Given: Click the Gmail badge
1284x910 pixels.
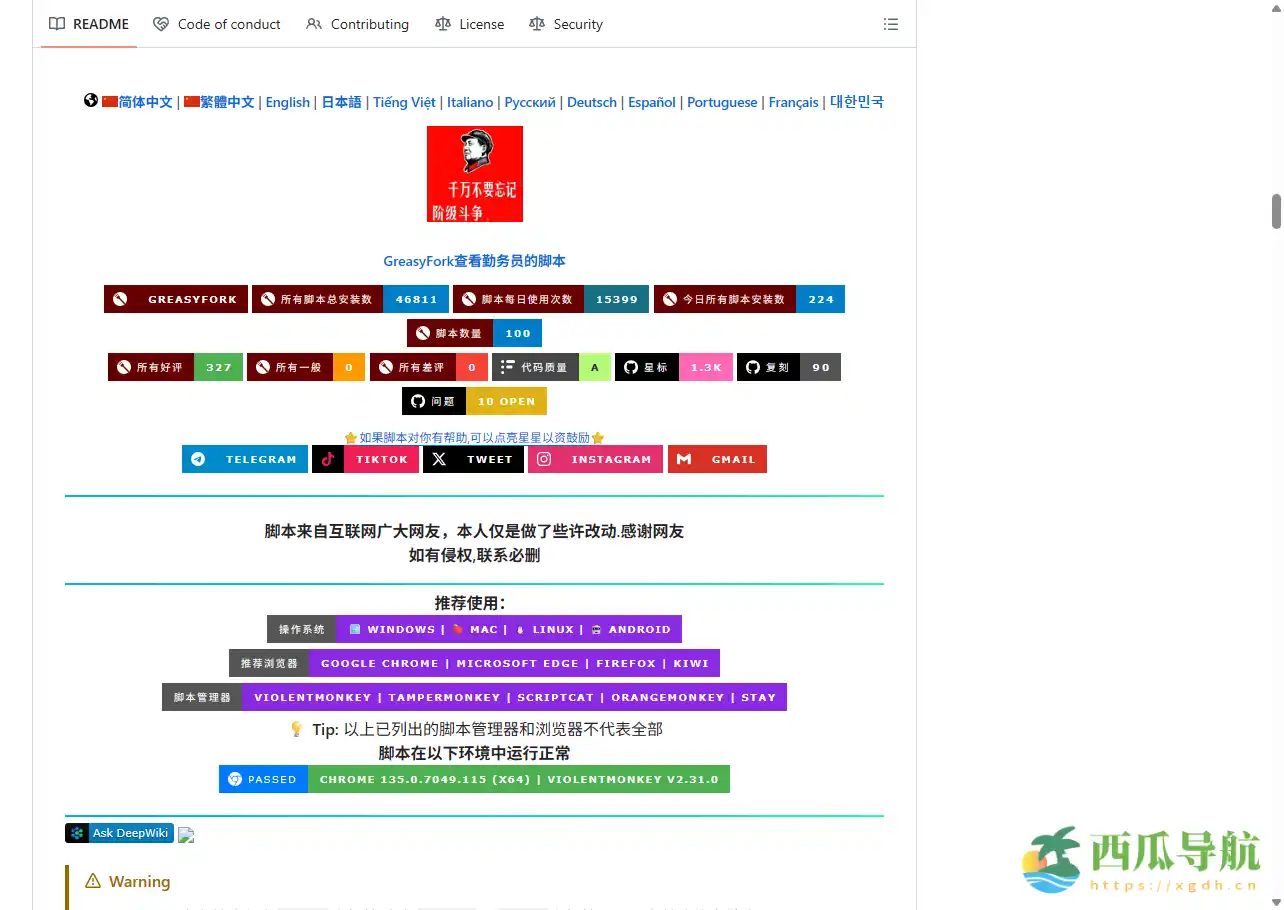Looking at the screenshot, I should pyautogui.click(x=717, y=459).
